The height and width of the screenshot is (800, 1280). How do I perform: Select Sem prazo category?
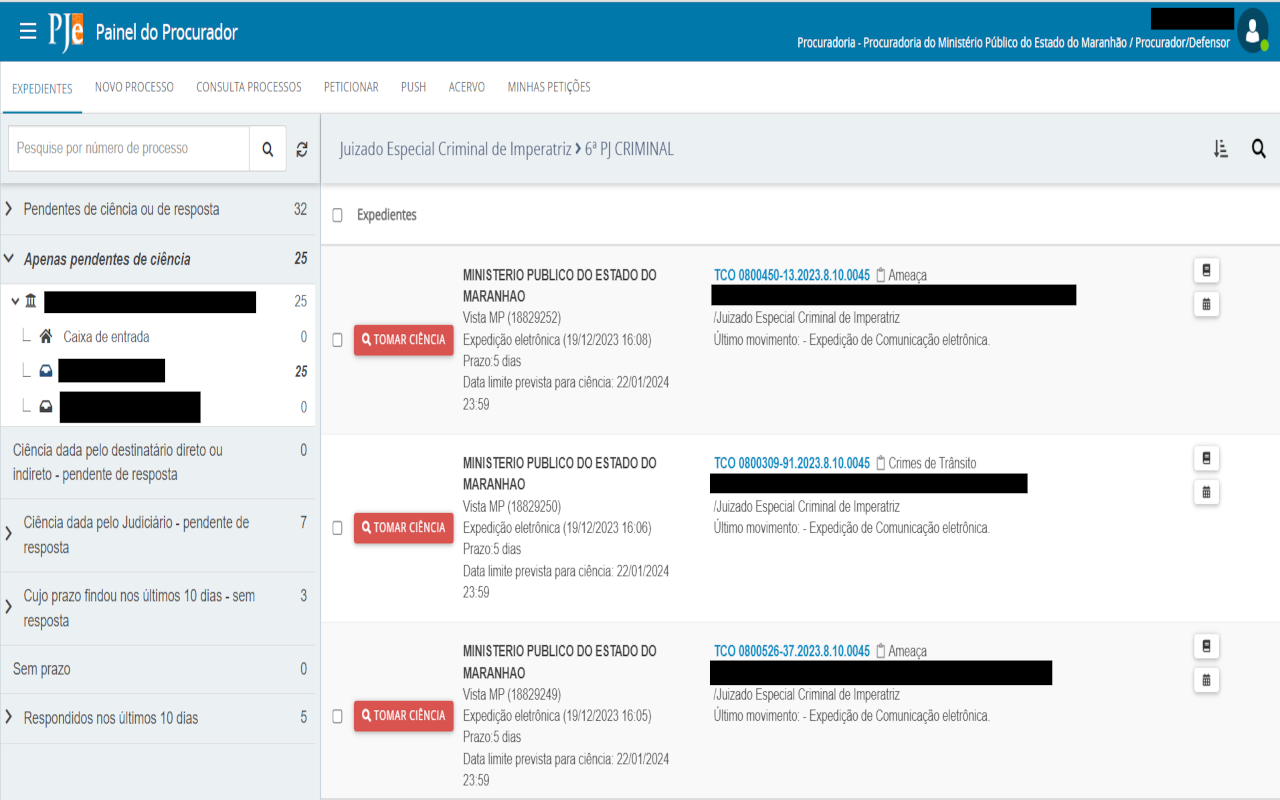point(158,669)
